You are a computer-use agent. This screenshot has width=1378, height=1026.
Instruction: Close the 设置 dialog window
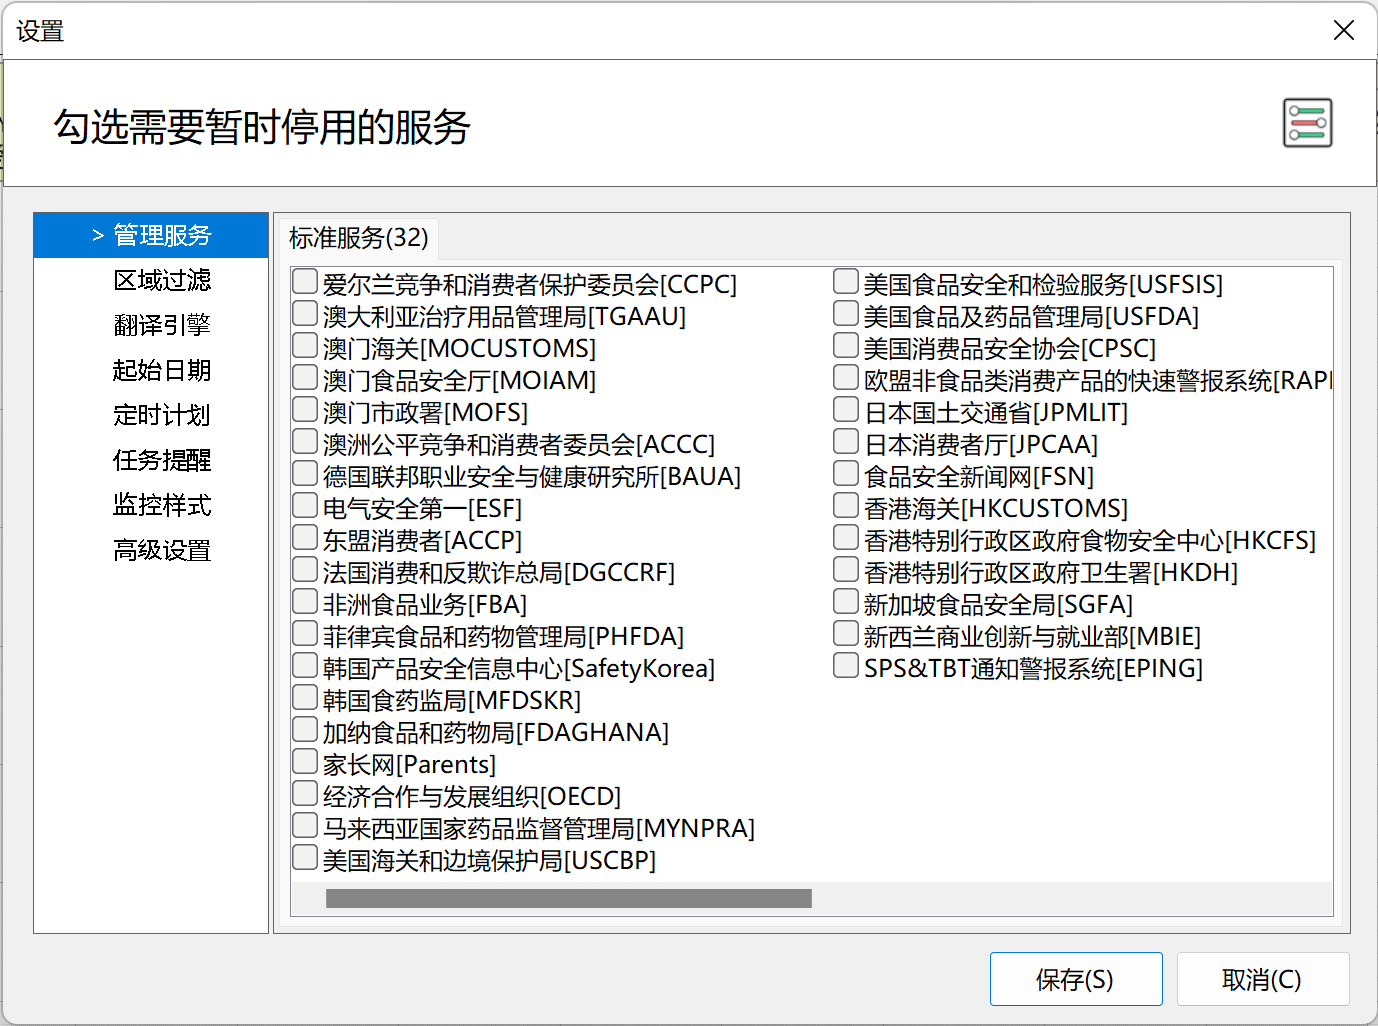(1344, 31)
